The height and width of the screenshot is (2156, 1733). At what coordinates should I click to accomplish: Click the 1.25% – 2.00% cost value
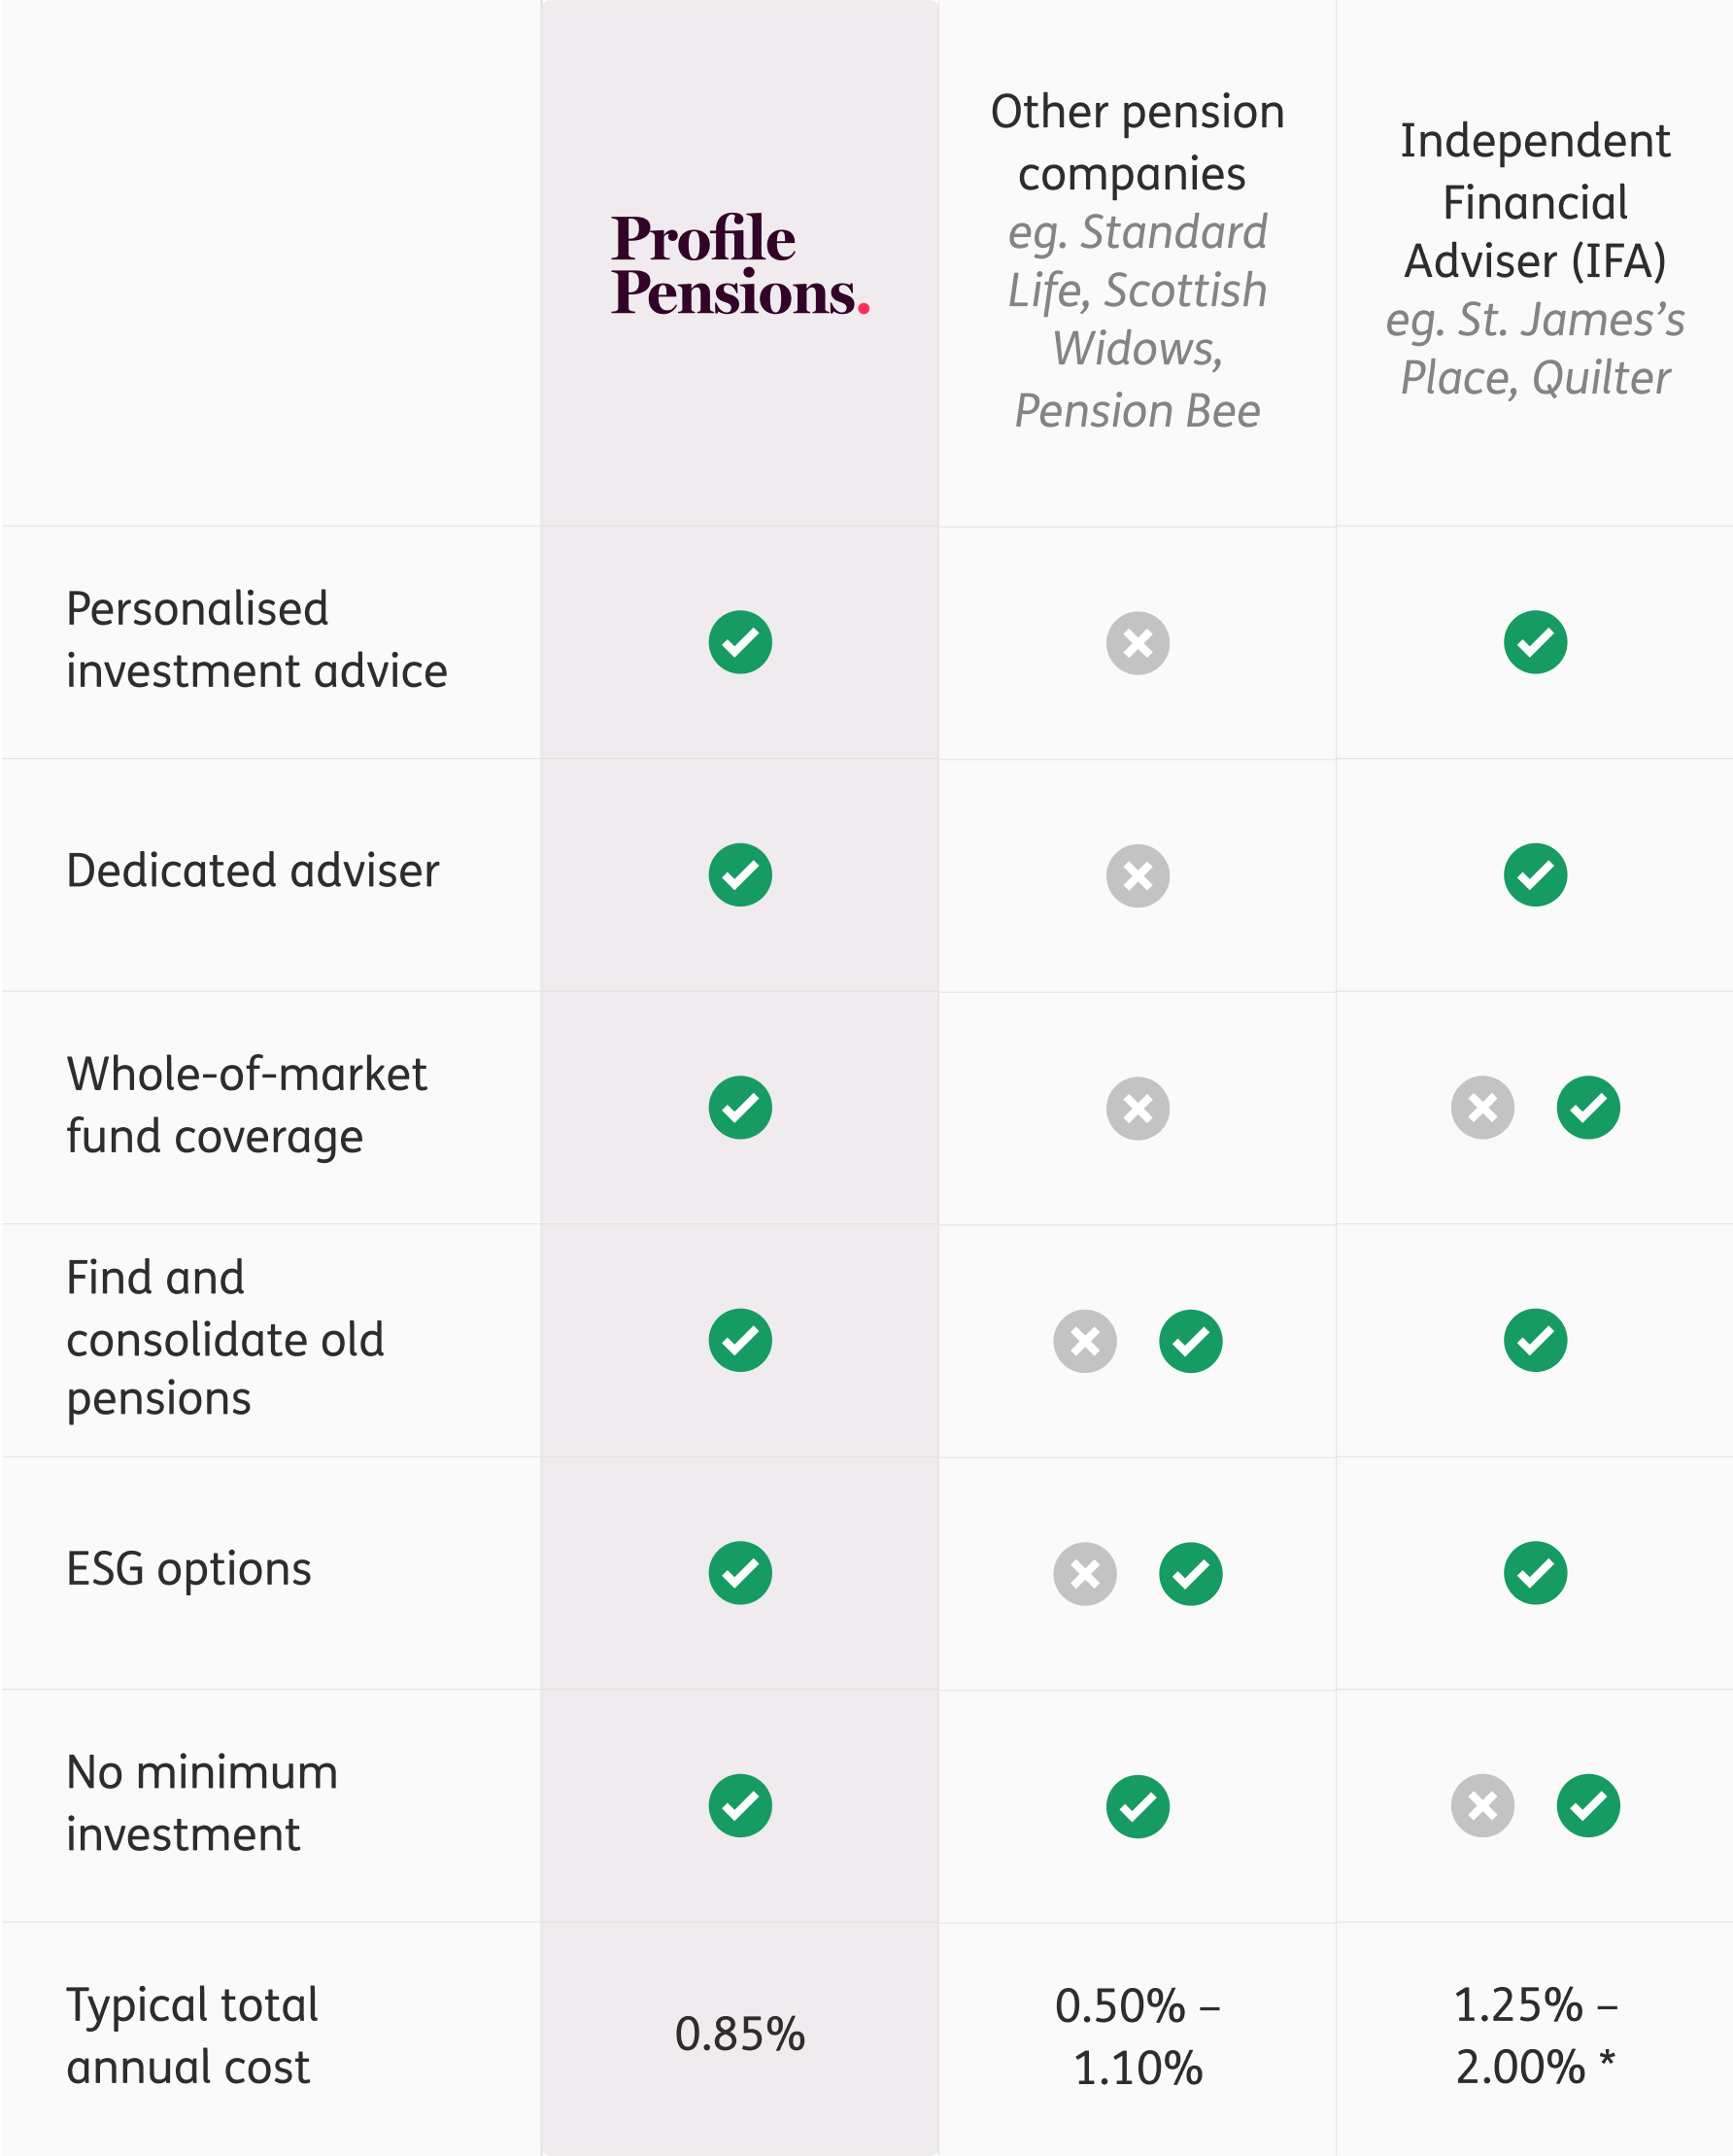(x=1535, y=2036)
